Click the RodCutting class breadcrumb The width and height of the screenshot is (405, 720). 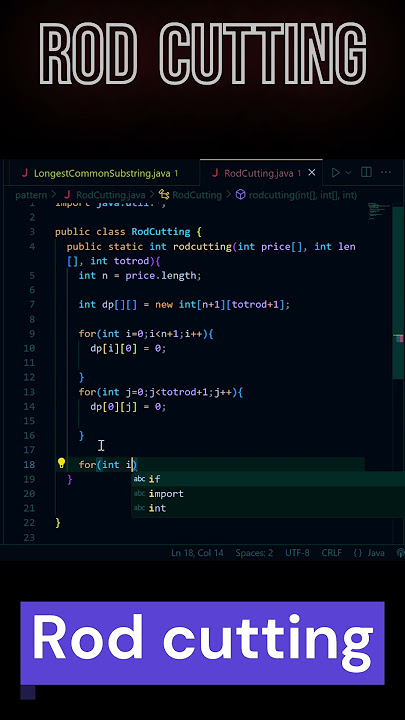(191, 195)
